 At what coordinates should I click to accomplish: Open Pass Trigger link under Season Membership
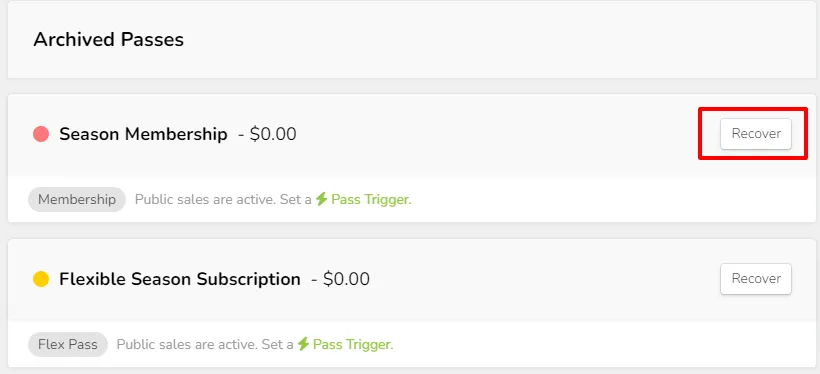(x=371, y=199)
